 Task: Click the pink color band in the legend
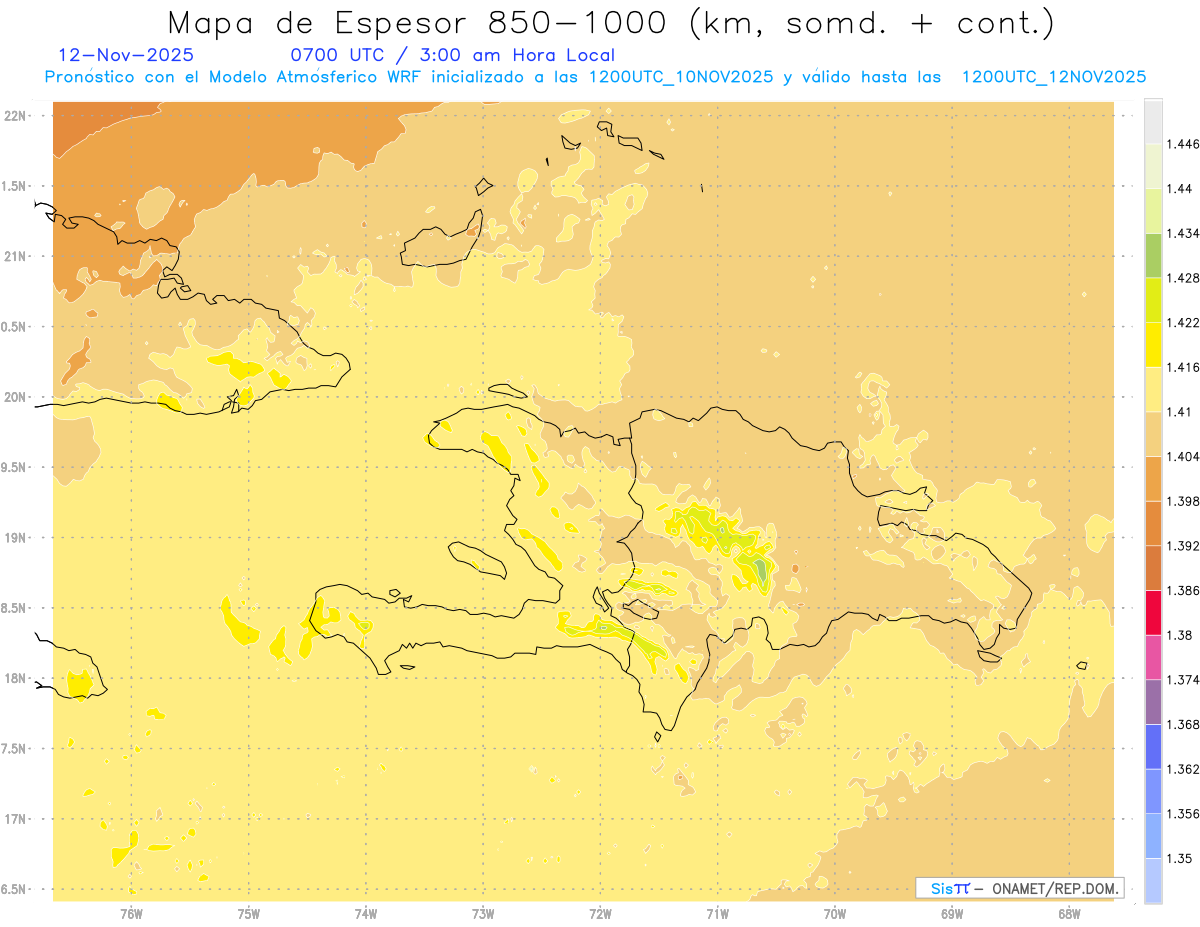pos(1153,657)
